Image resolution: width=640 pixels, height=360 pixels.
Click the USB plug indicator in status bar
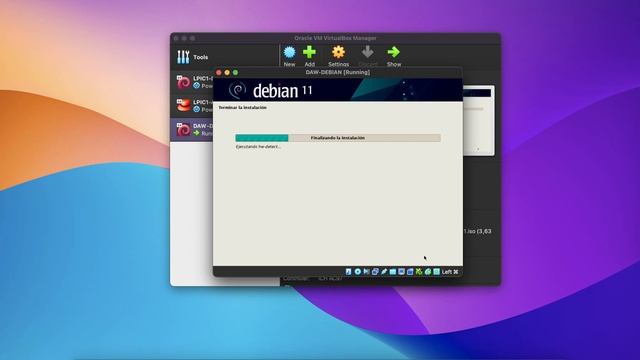[384, 271]
